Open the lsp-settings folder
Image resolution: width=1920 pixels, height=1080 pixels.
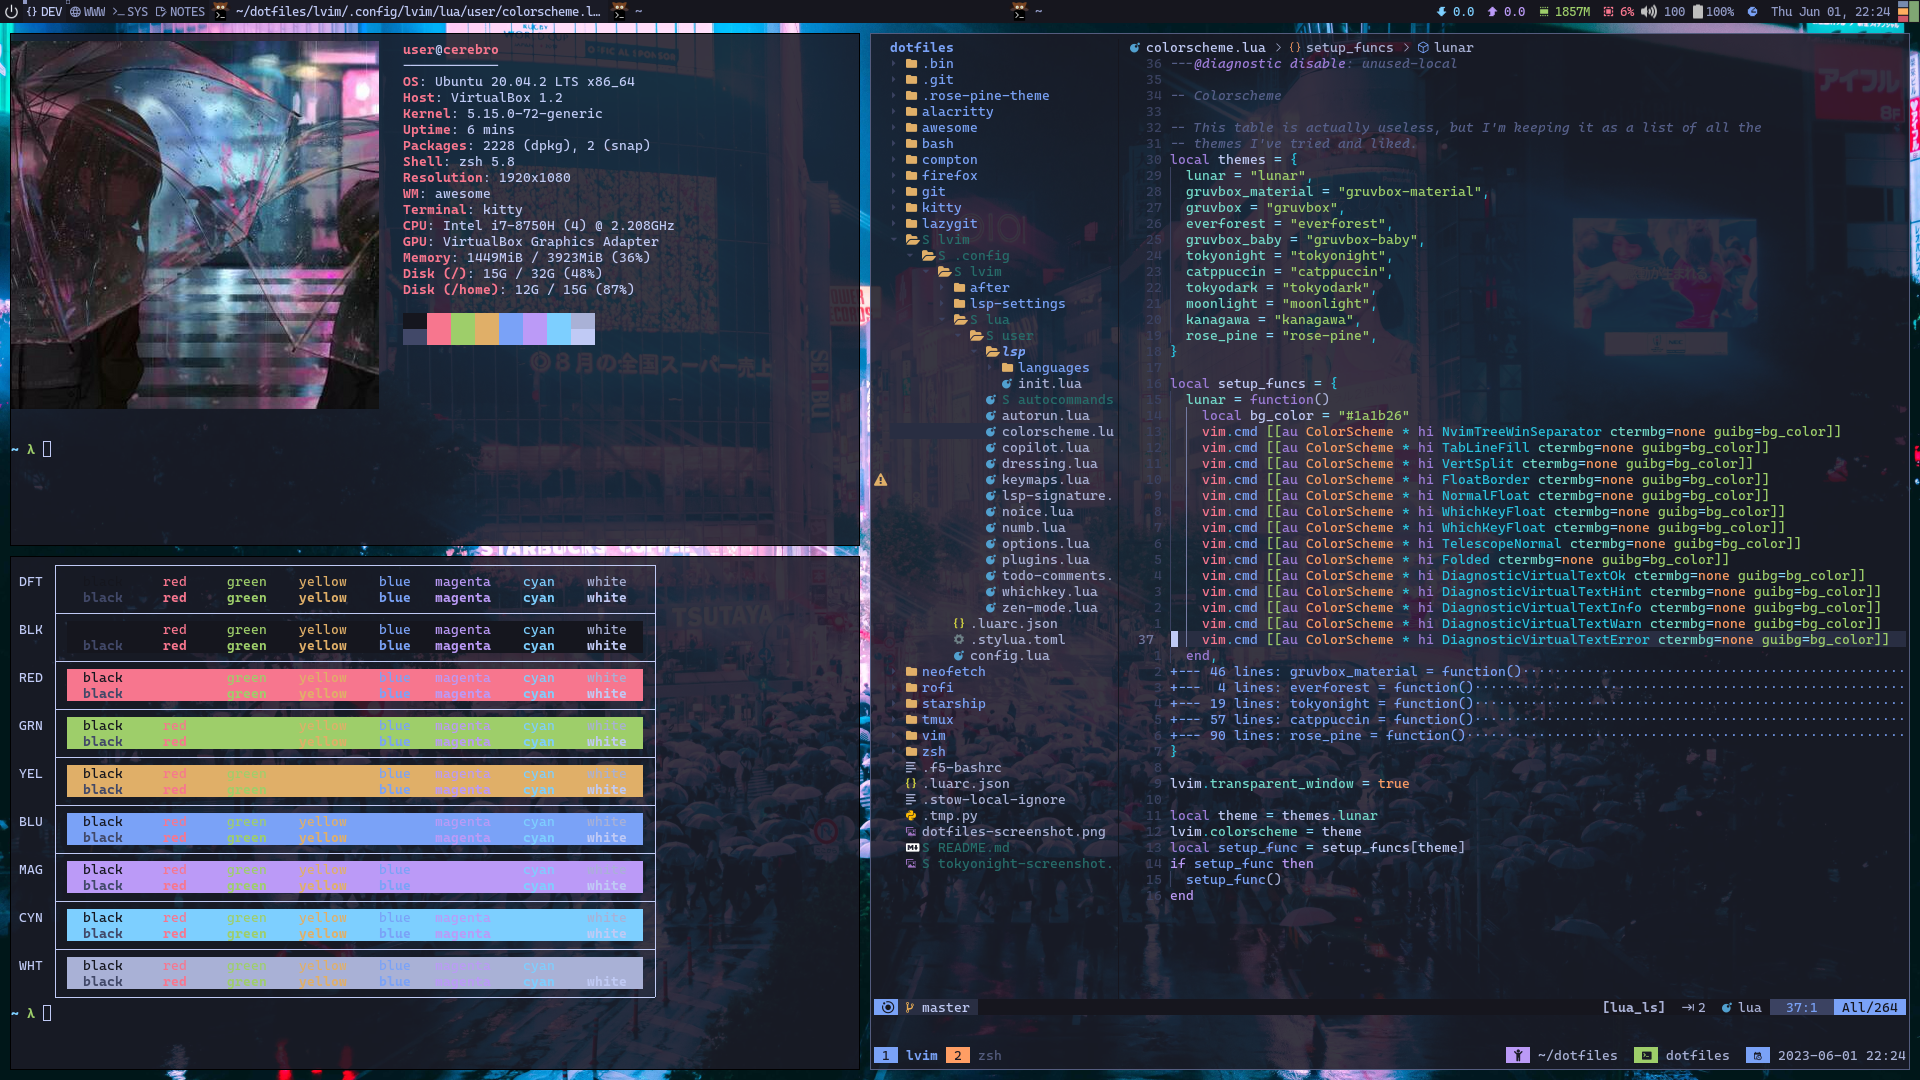point(1008,304)
